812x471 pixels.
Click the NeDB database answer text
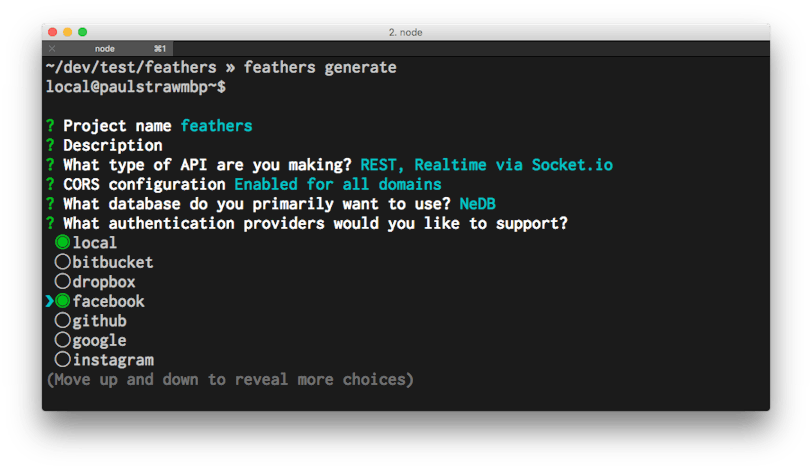tap(477, 204)
